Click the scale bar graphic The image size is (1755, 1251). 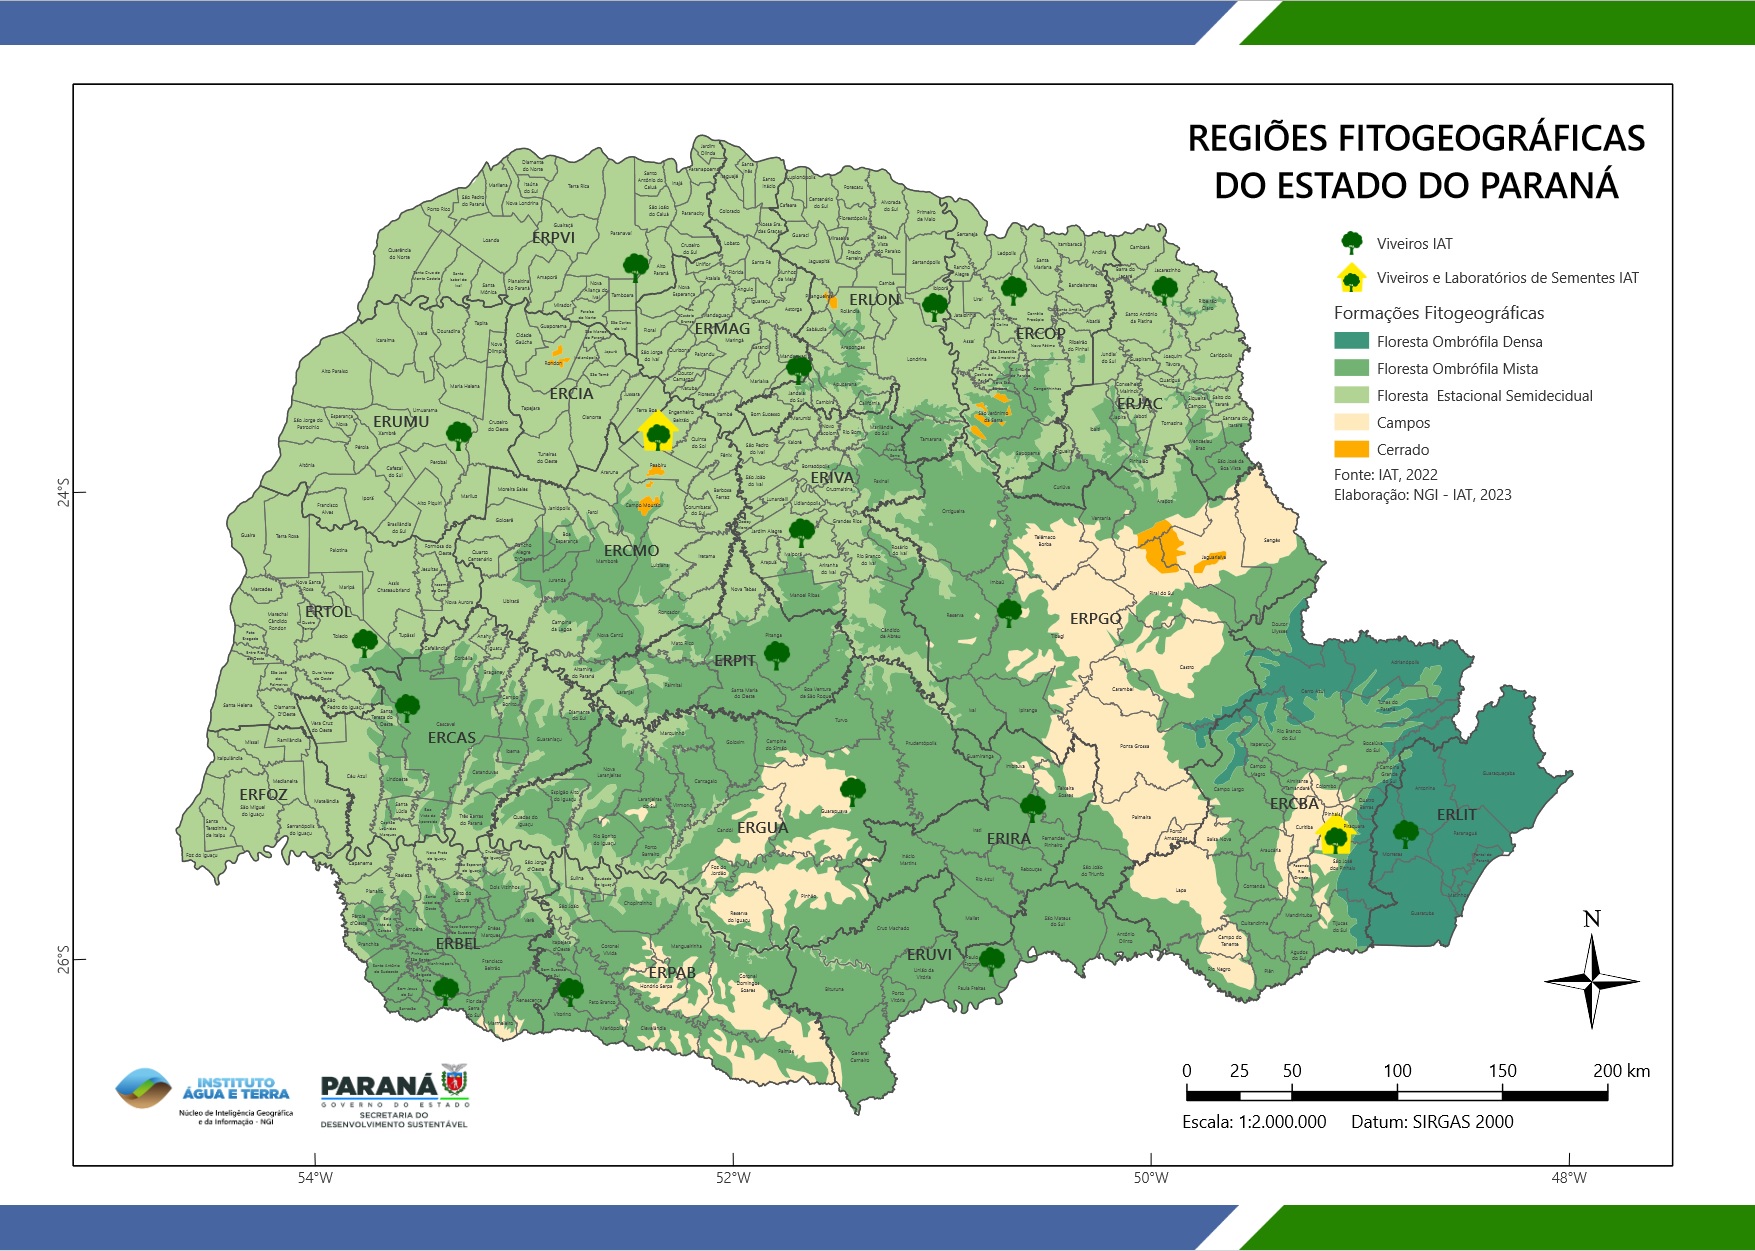tap(1397, 1095)
